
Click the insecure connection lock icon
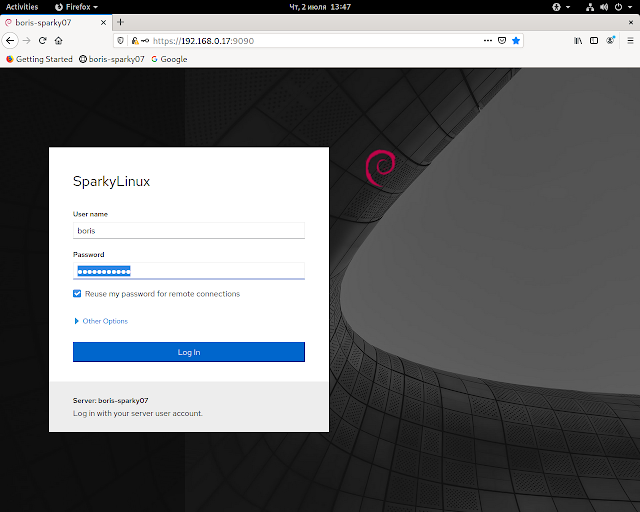pos(134,40)
